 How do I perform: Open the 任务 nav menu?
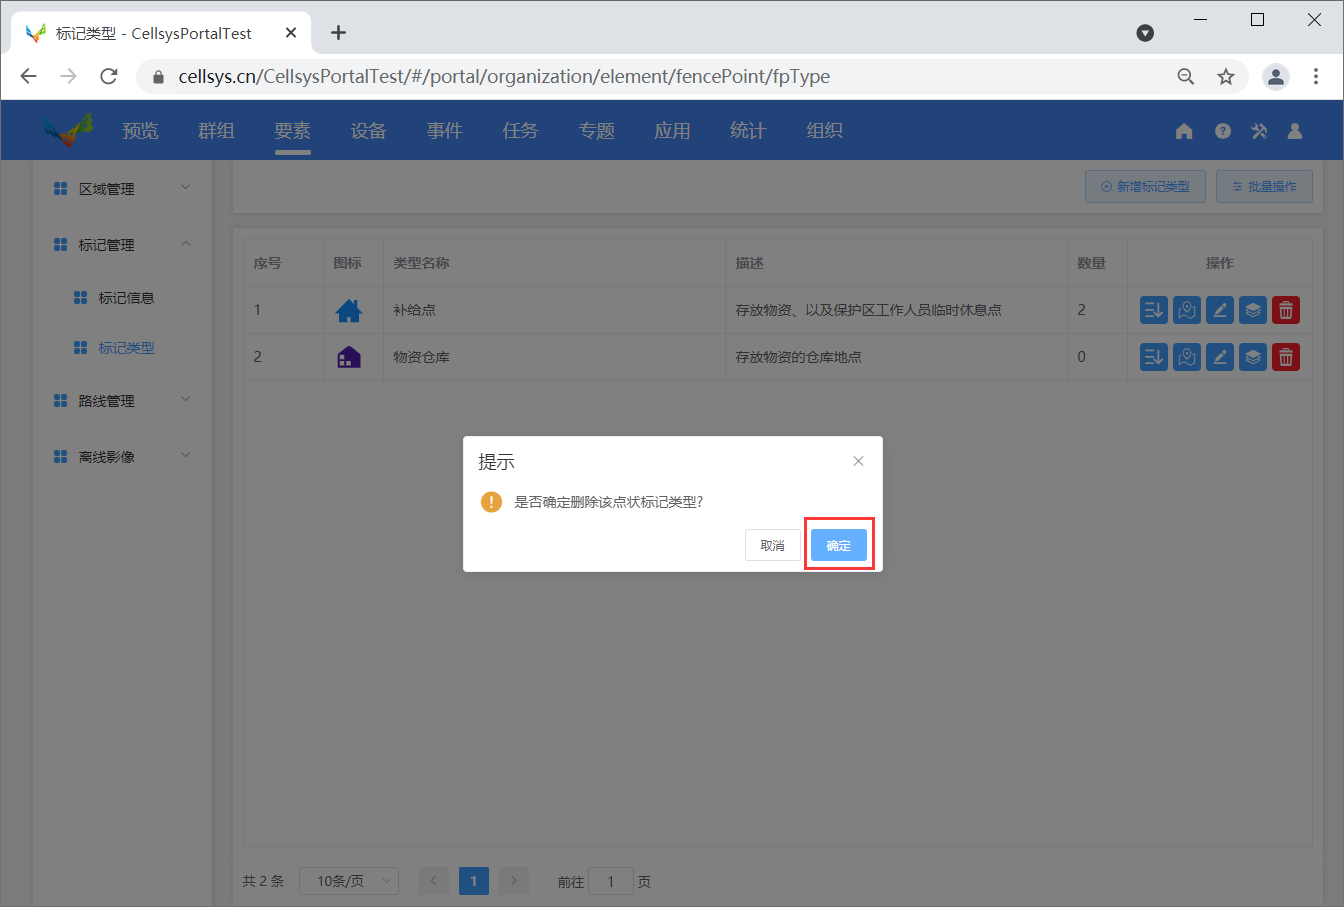(x=521, y=131)
